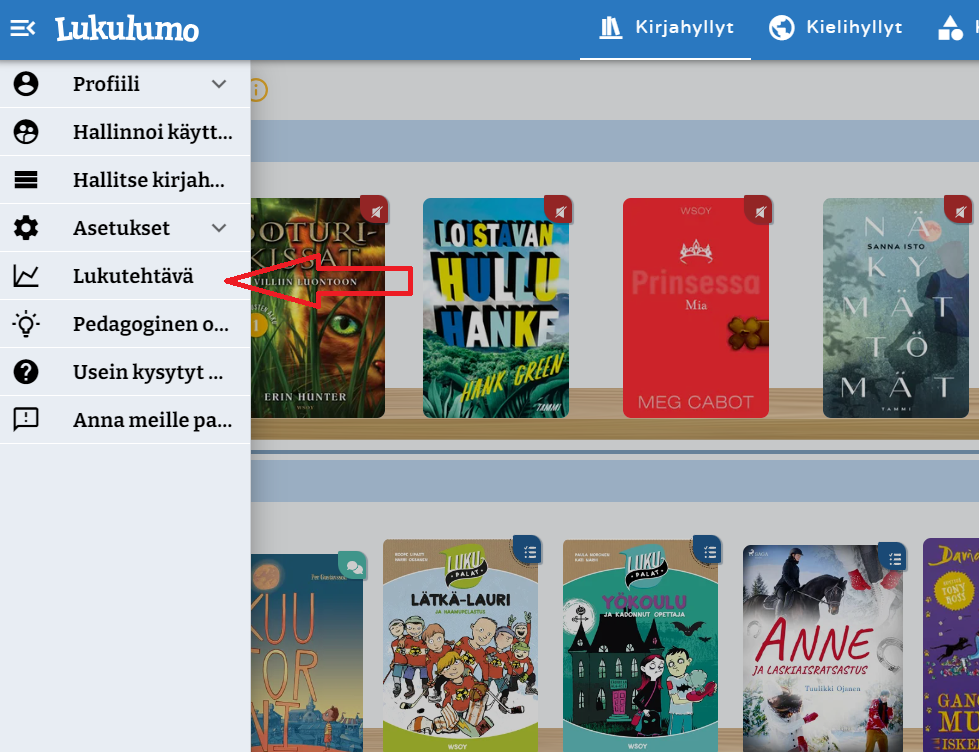Expand the Asetukset chevron
This screenshot has width=979, height=752.
219,228
